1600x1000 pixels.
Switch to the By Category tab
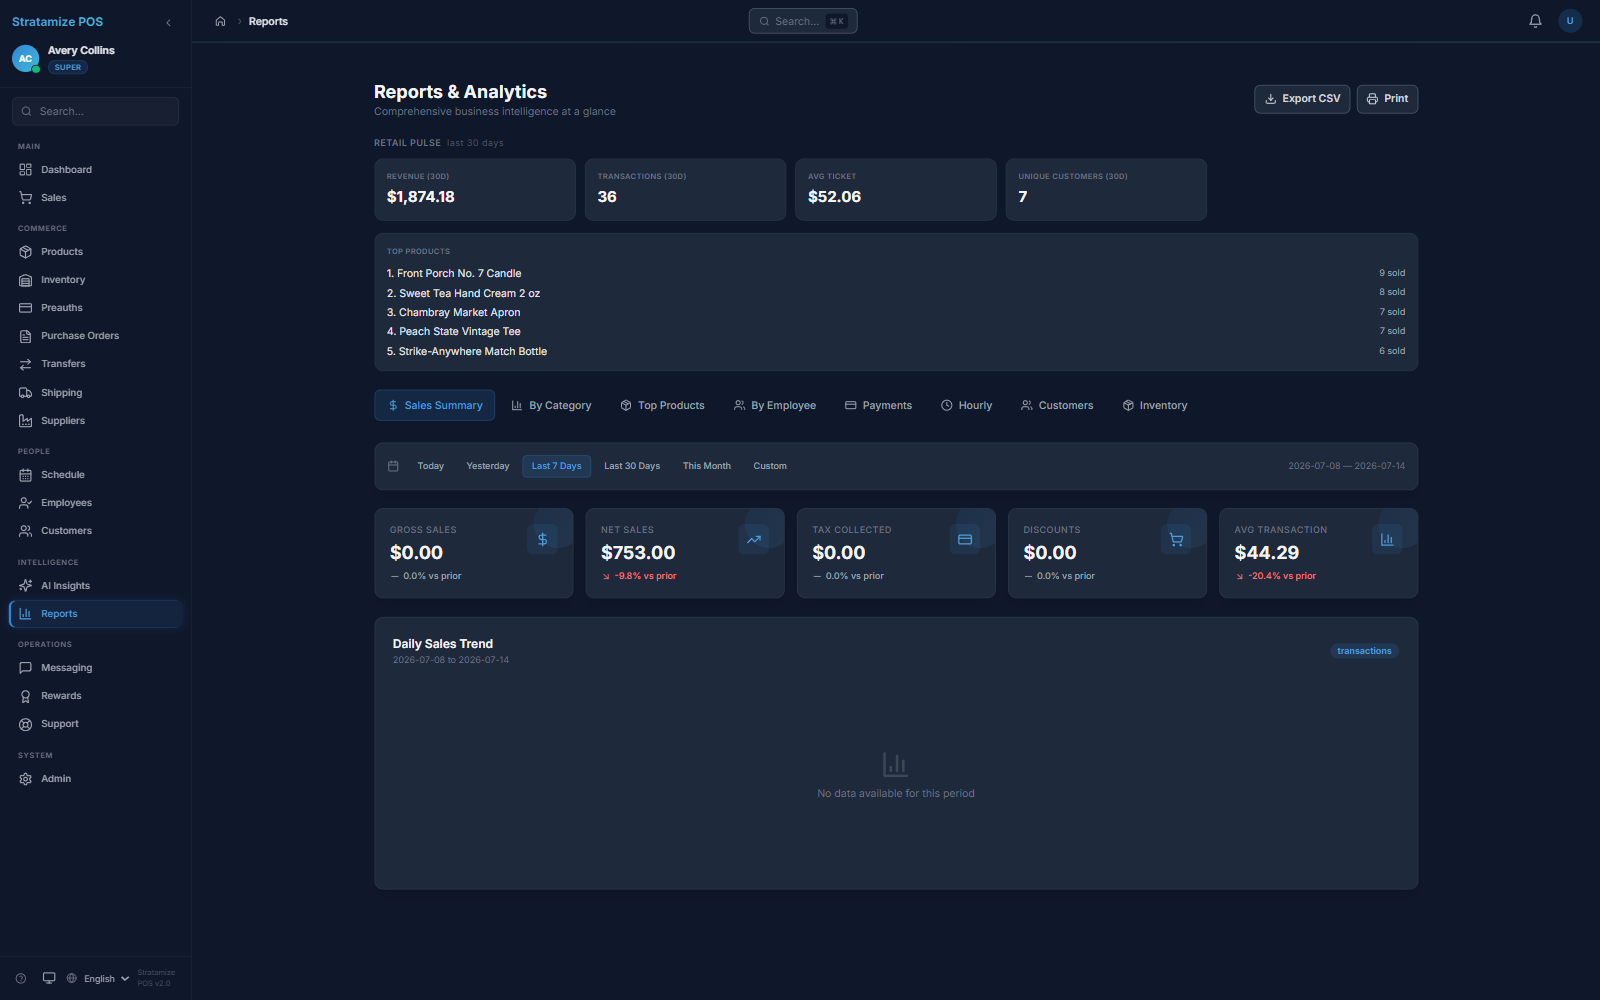tap(551, 405)
